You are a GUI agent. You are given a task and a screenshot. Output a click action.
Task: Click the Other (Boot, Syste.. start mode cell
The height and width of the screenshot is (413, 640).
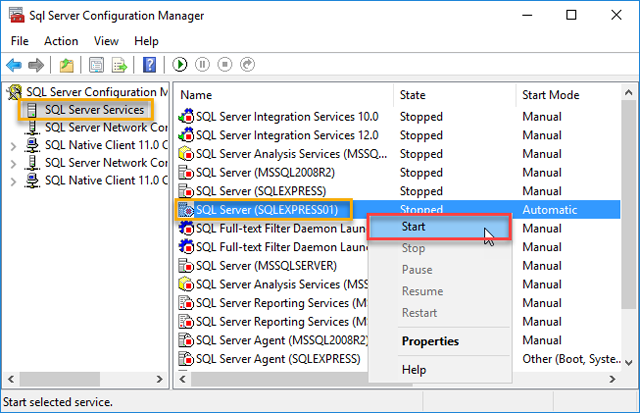[571, 359]
